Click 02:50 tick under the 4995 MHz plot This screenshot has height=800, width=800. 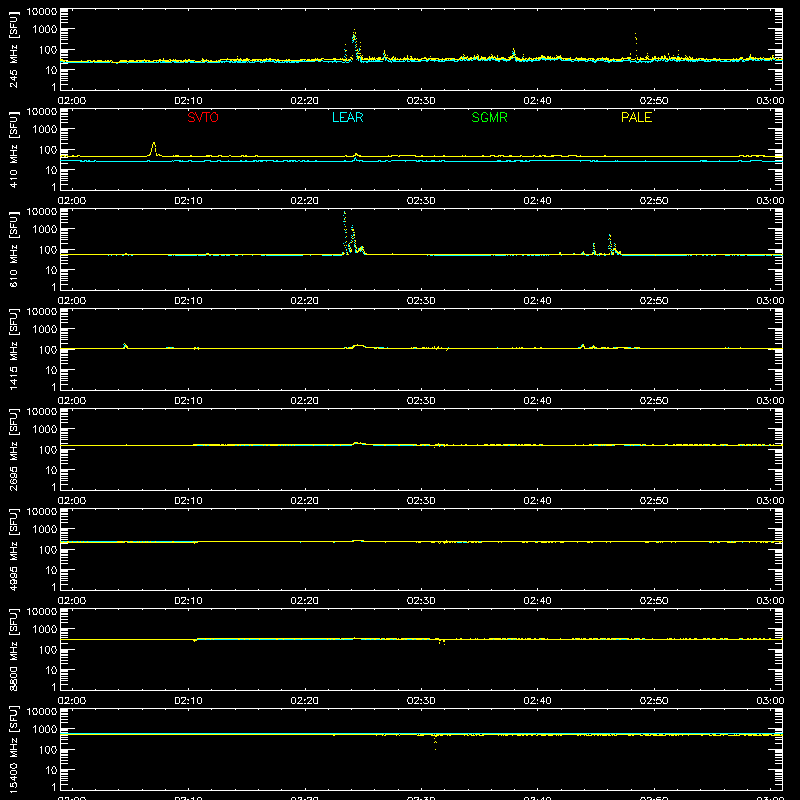pyautogui.click(x=654, y=601)
